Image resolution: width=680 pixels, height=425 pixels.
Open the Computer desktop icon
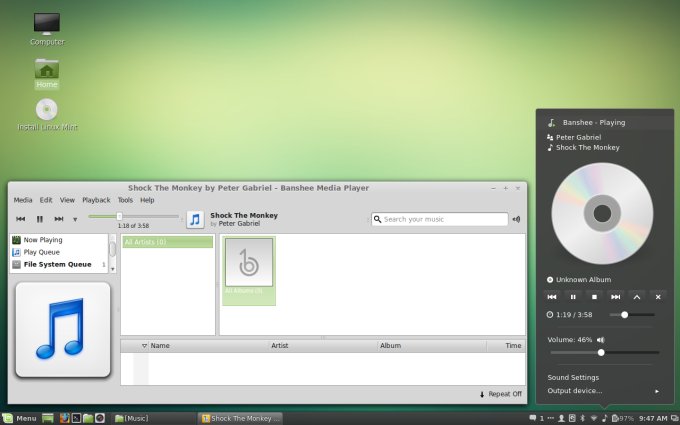click(x=47, y=29)
